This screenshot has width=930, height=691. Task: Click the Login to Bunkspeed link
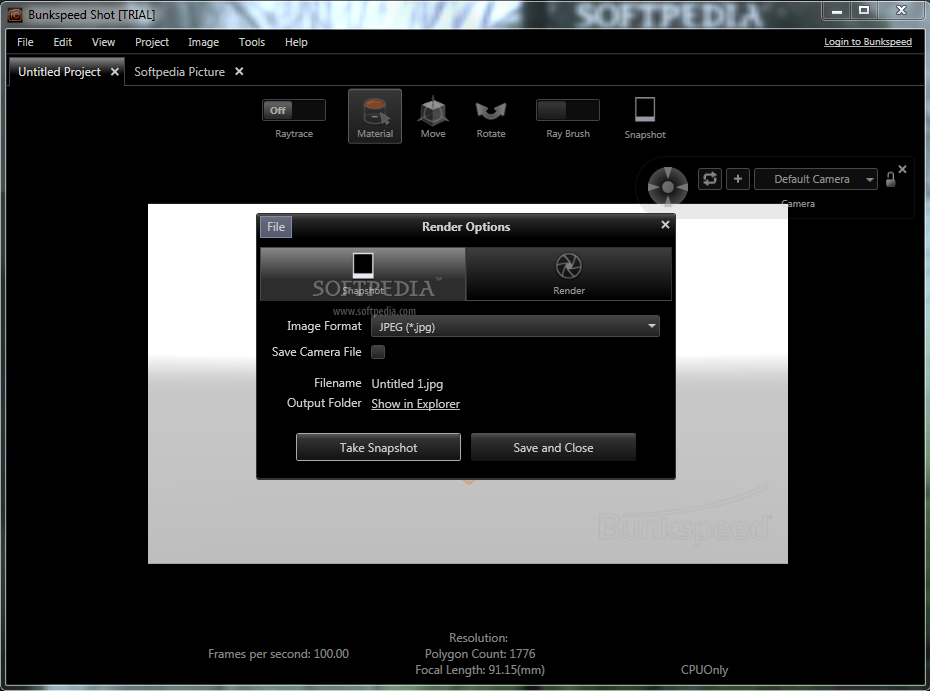pyautogui.click(x=868, y=42)
